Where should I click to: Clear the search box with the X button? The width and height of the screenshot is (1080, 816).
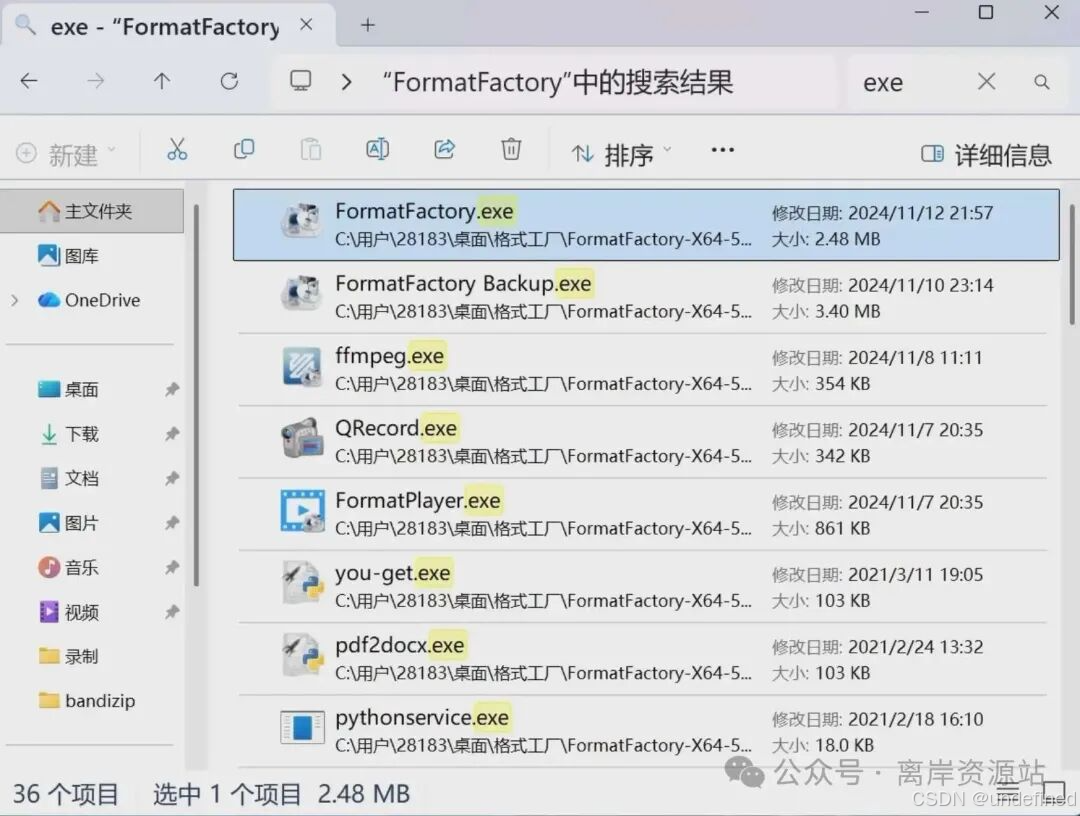coord(986,82)
